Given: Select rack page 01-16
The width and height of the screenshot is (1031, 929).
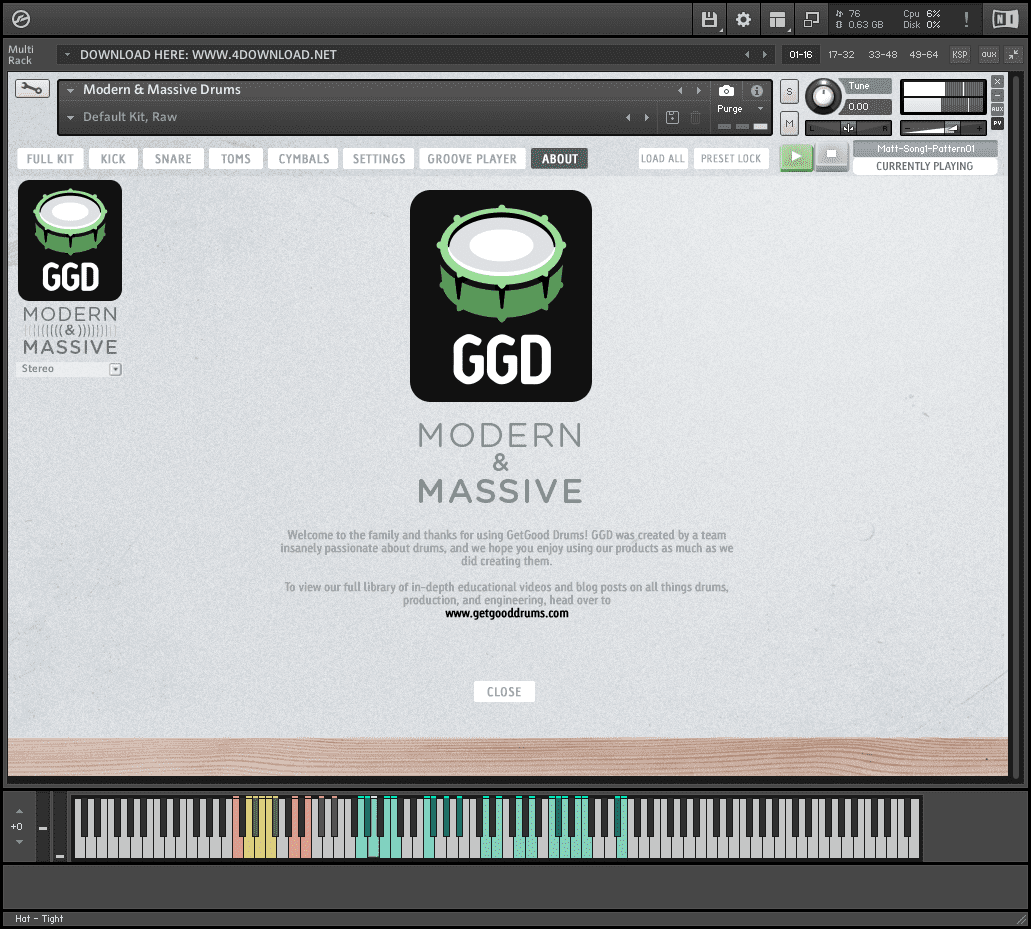Looking at the screenshot, I should [x=800, y=55].
